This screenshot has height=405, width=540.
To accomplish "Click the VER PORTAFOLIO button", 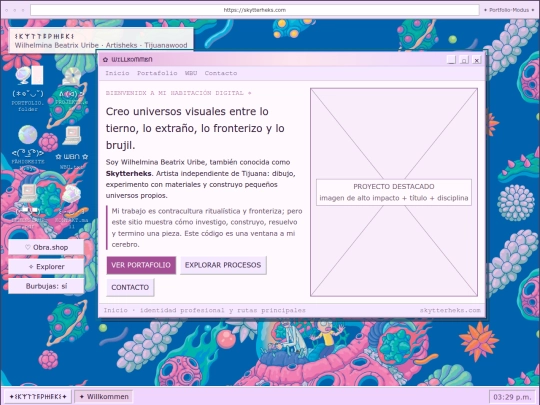I will 141,265.
